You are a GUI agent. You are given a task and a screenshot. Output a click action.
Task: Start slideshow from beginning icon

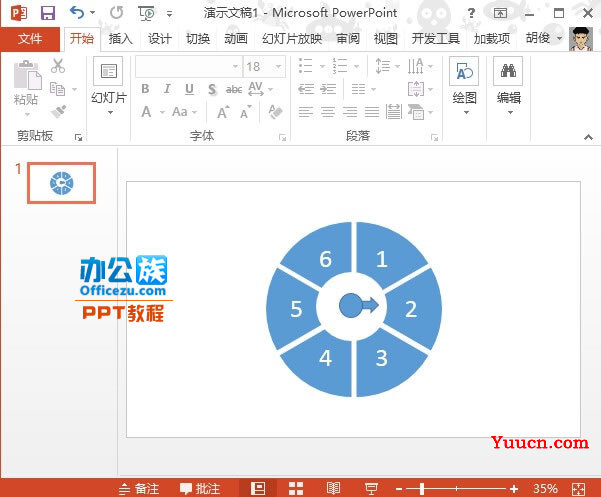[146, 14]
